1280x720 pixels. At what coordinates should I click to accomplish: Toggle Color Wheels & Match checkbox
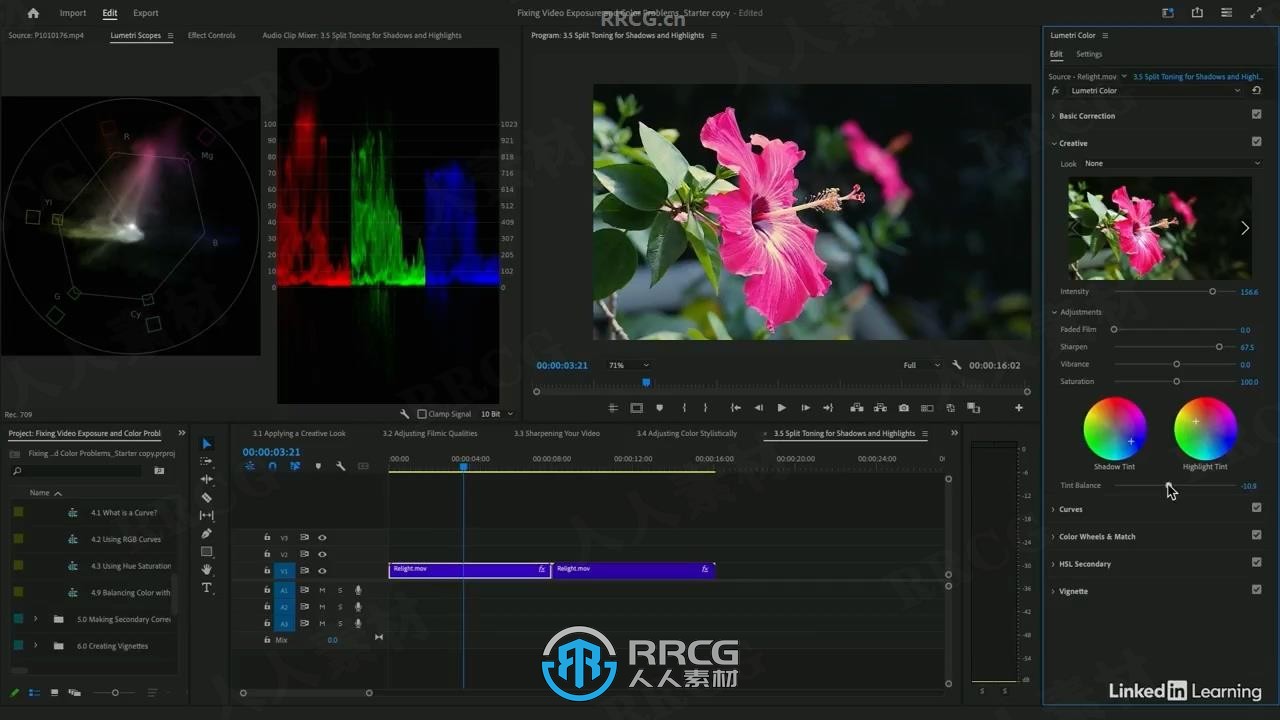point(1257,535)
